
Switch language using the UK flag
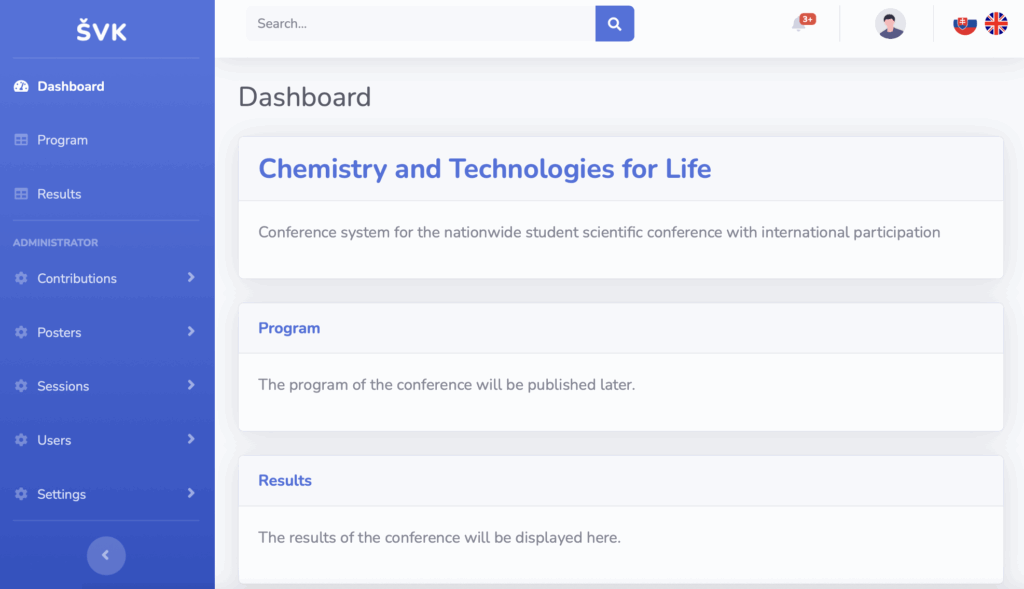pyautogui.click(x=996, y=24)
